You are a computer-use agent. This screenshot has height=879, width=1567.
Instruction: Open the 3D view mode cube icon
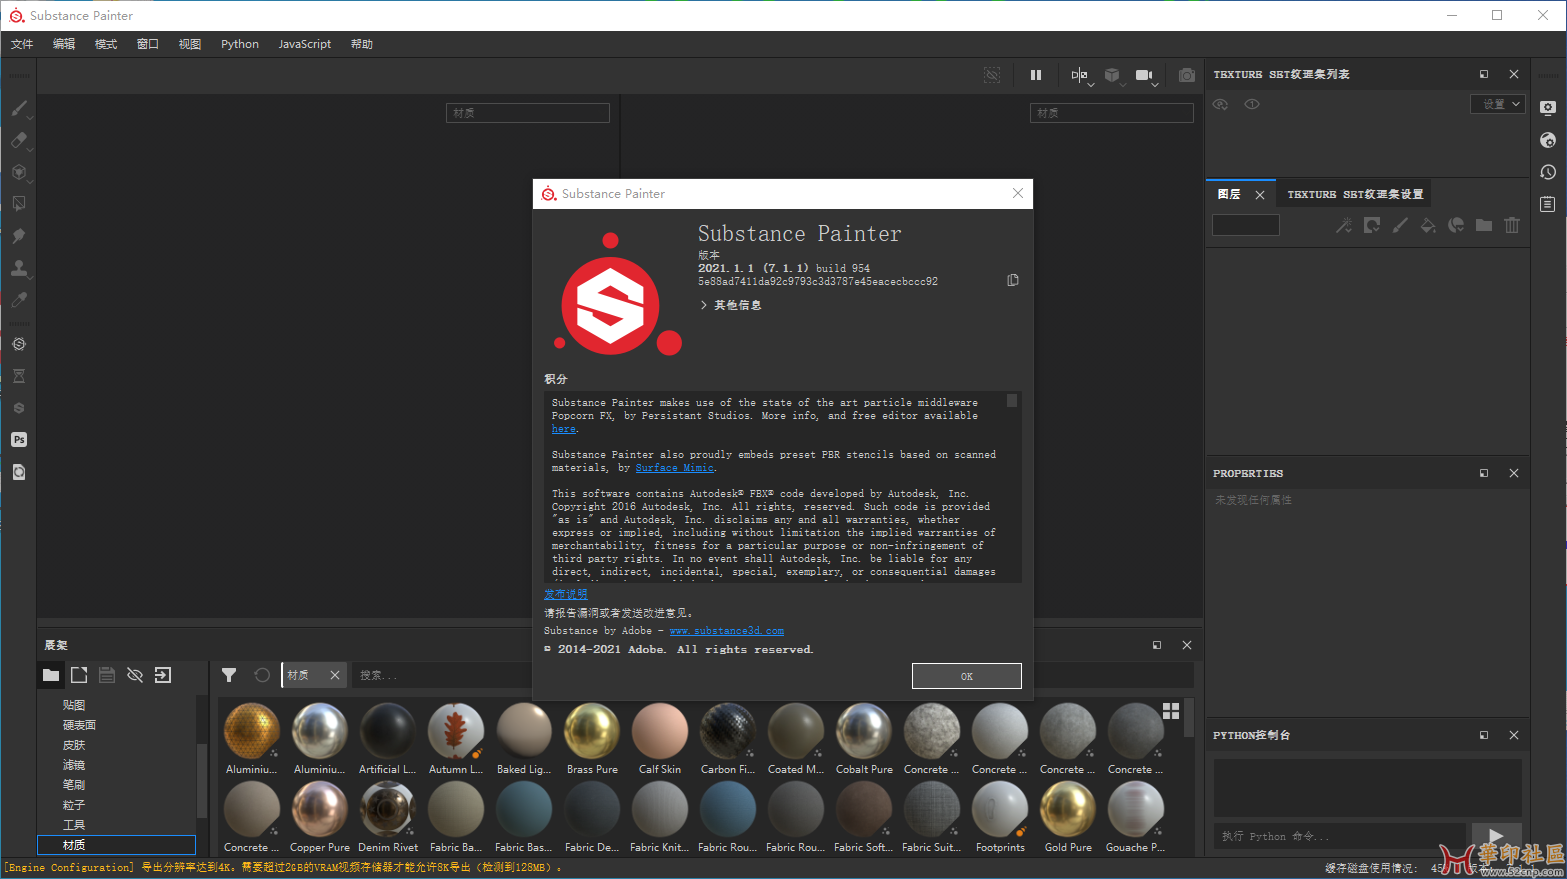pyautogui.click(x=1112, y=75)
